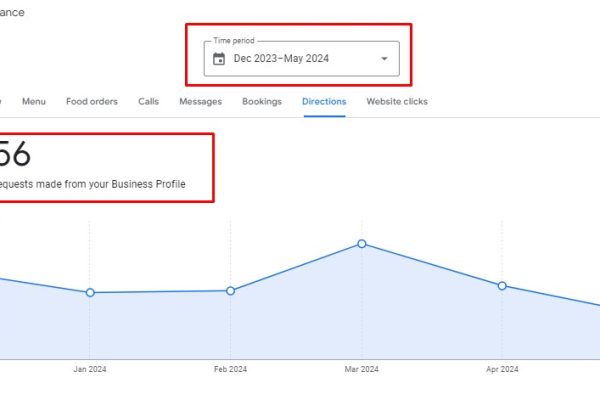Go to the Messages tab
The width and height of the screenshot is (600, 400).
pos(200,101)
